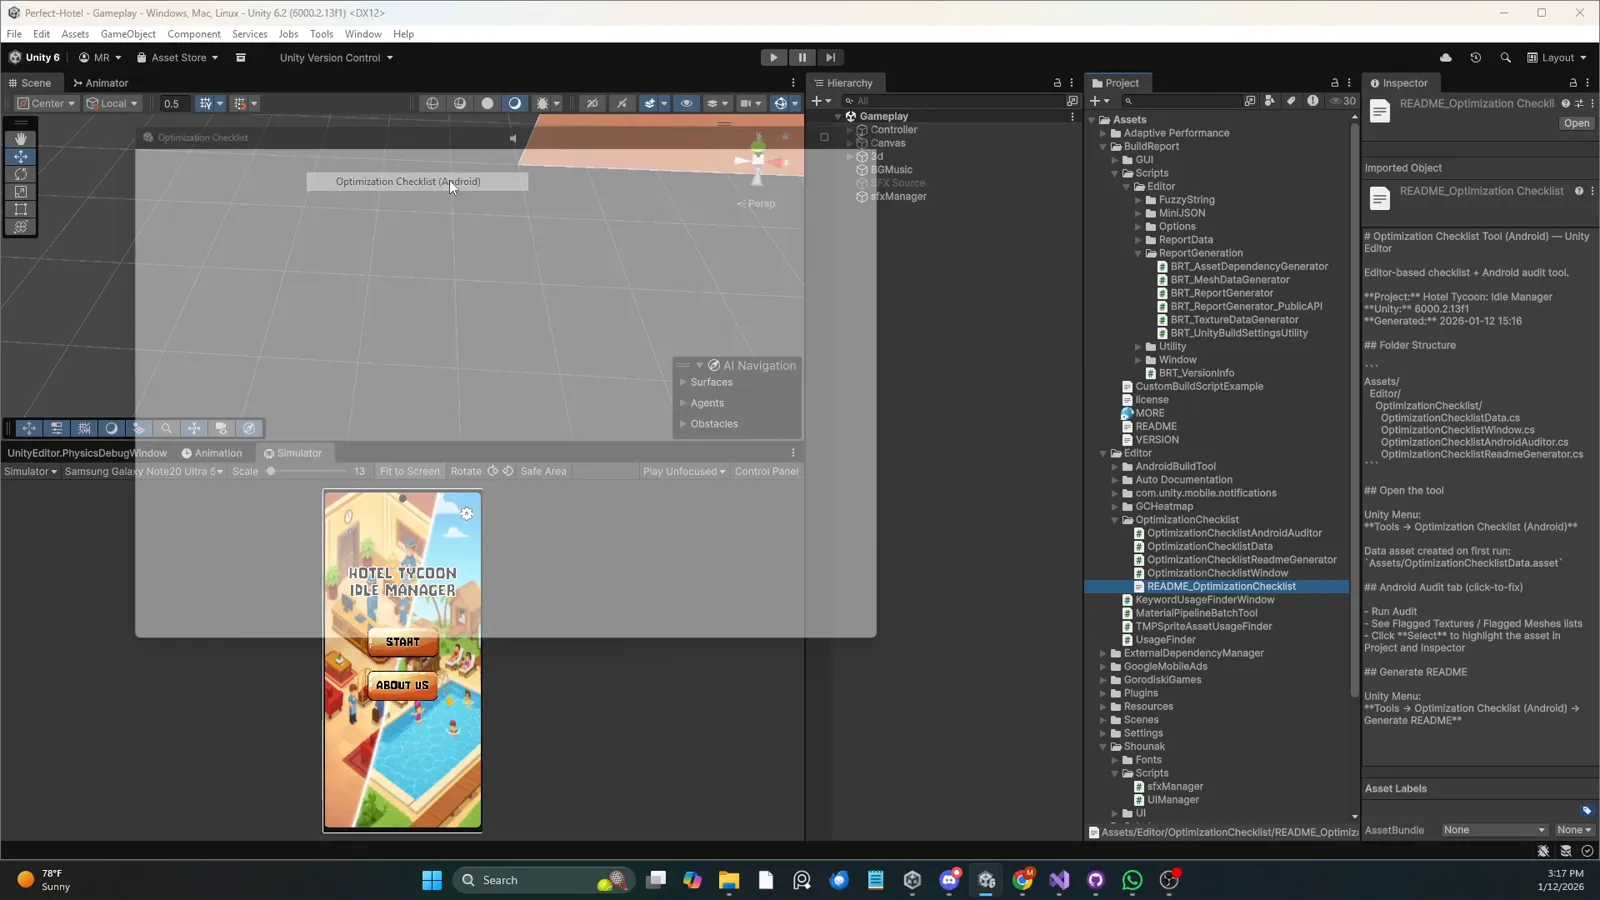Open the Tools menu
The image size is (1600, 900).
click(321, 34)
